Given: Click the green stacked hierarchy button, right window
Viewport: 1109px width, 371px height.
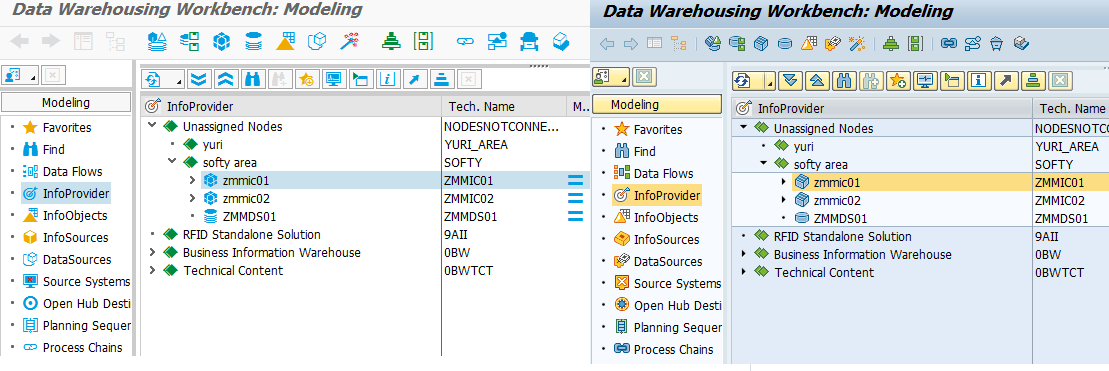Looking at the screenshot, I should (x=1033, y=81).
